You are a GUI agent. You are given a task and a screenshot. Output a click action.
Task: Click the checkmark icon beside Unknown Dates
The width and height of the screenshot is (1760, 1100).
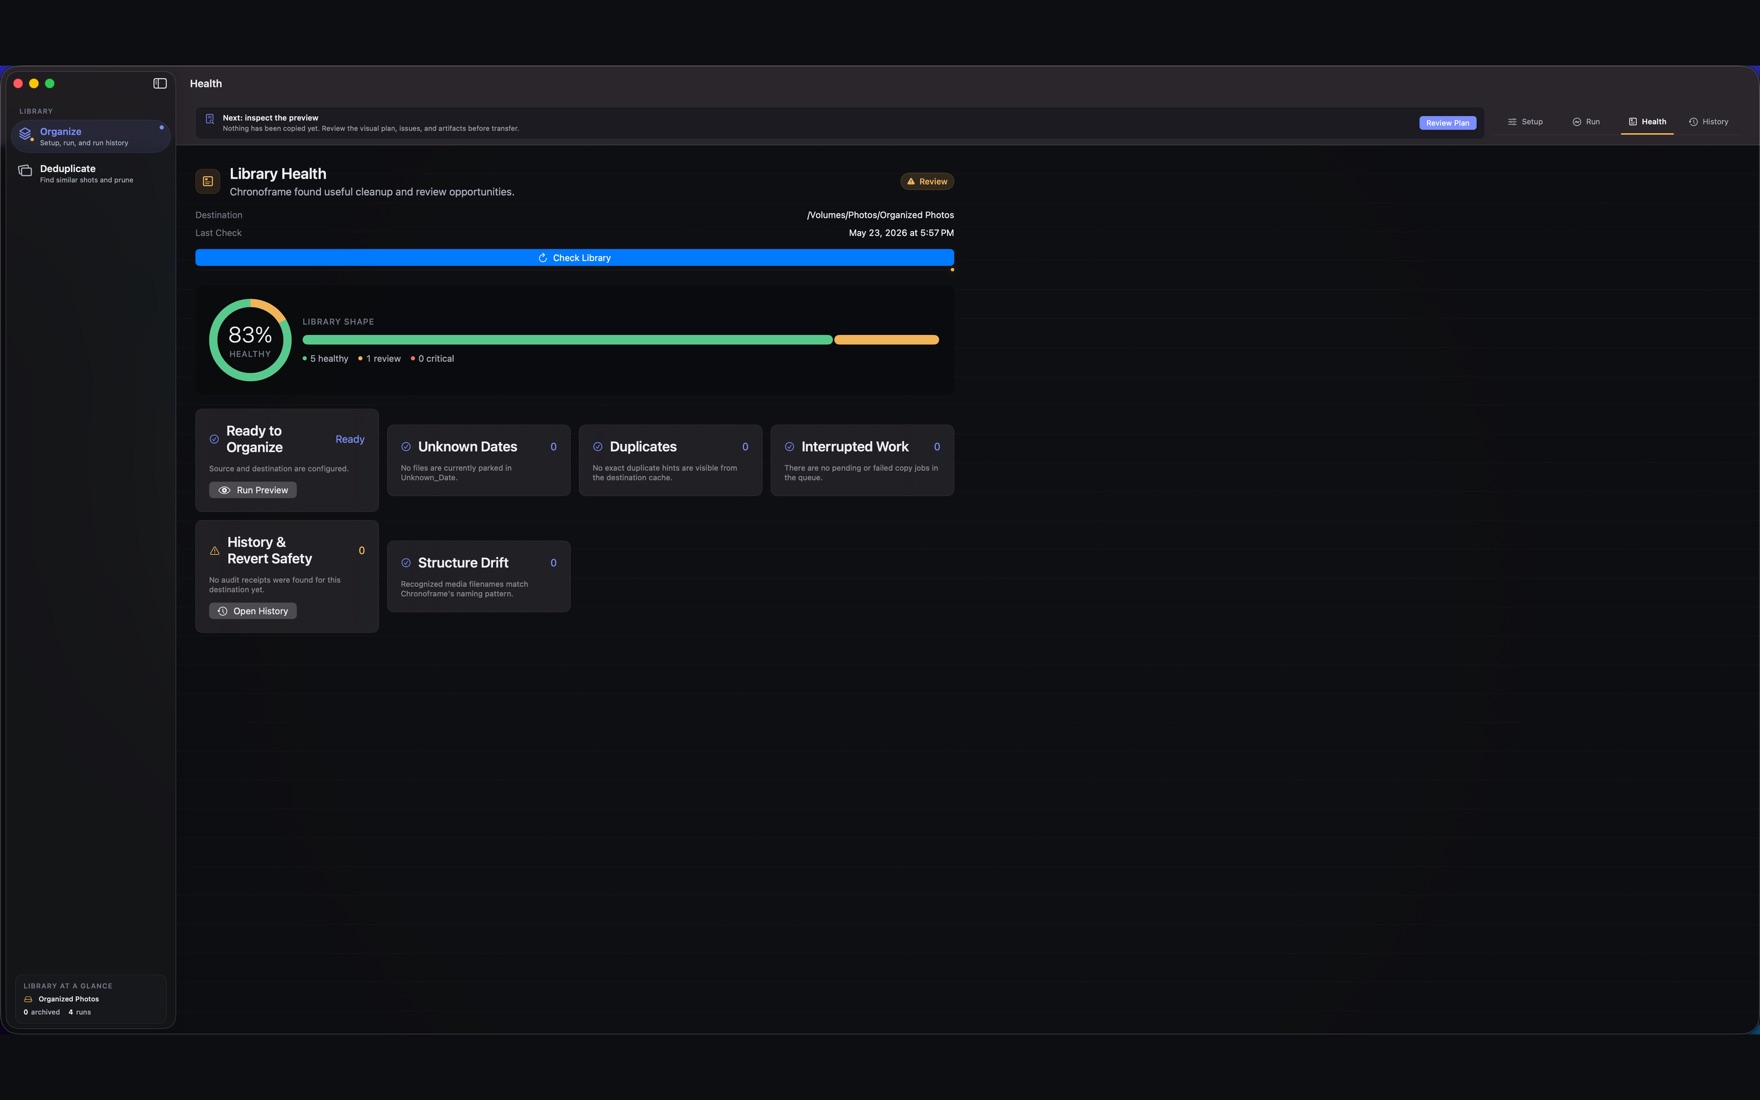406,447
